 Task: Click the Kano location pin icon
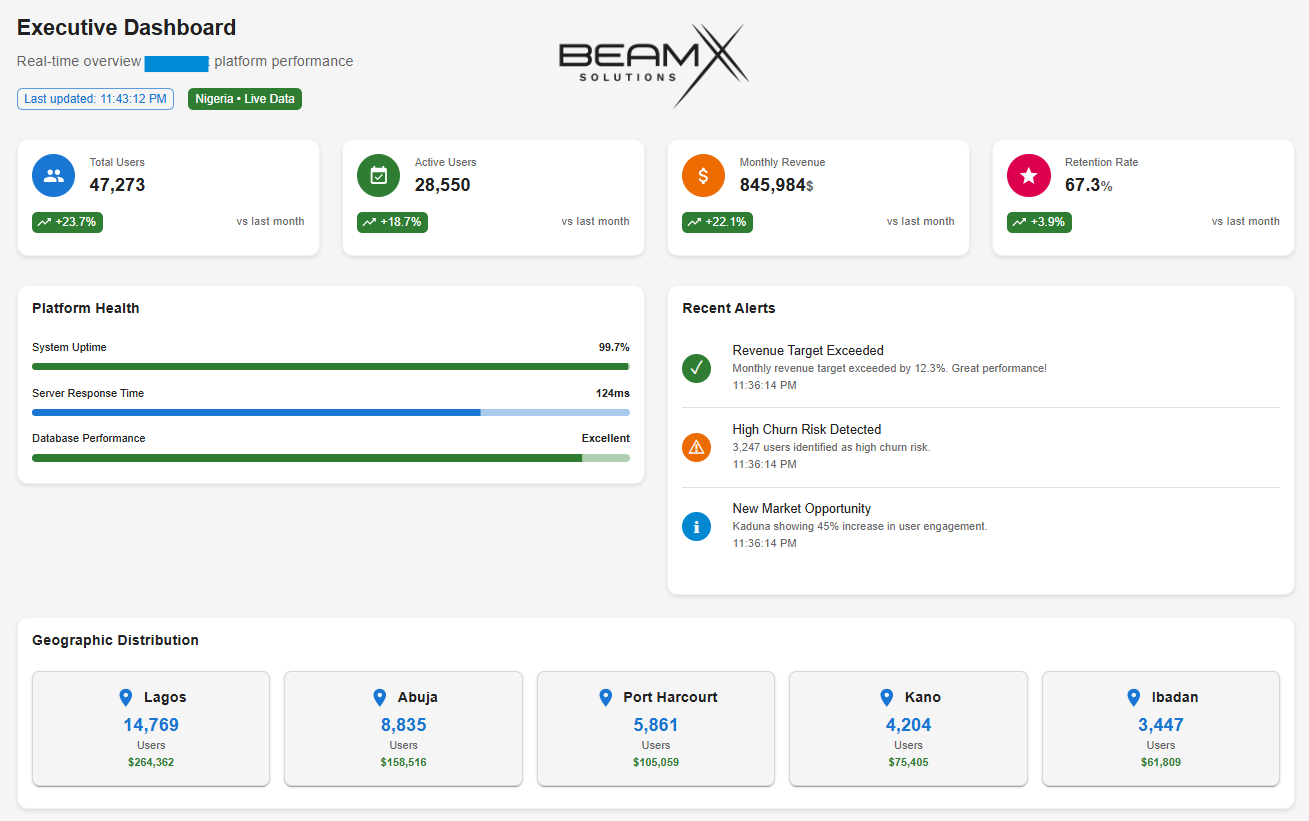tap(887, 697)
